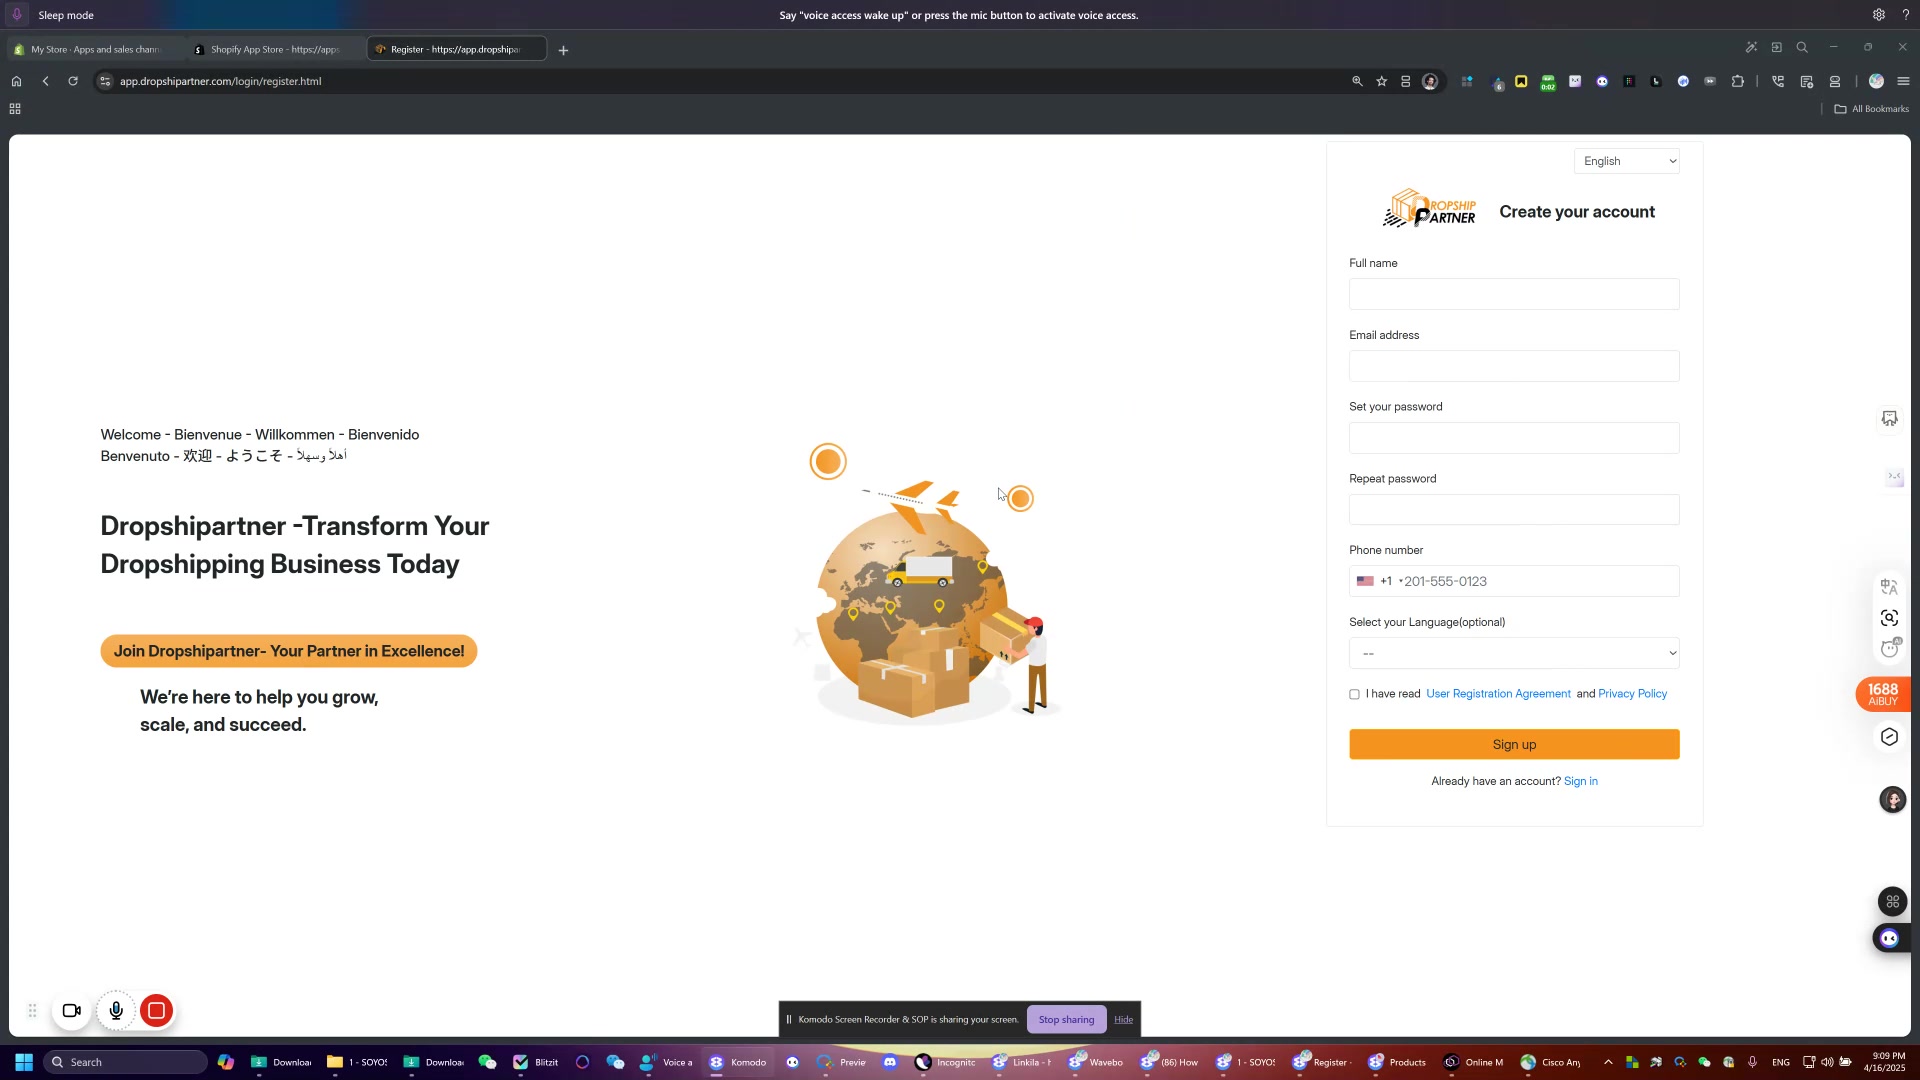Open the User Registration Agreement link

coord(1498,694)
